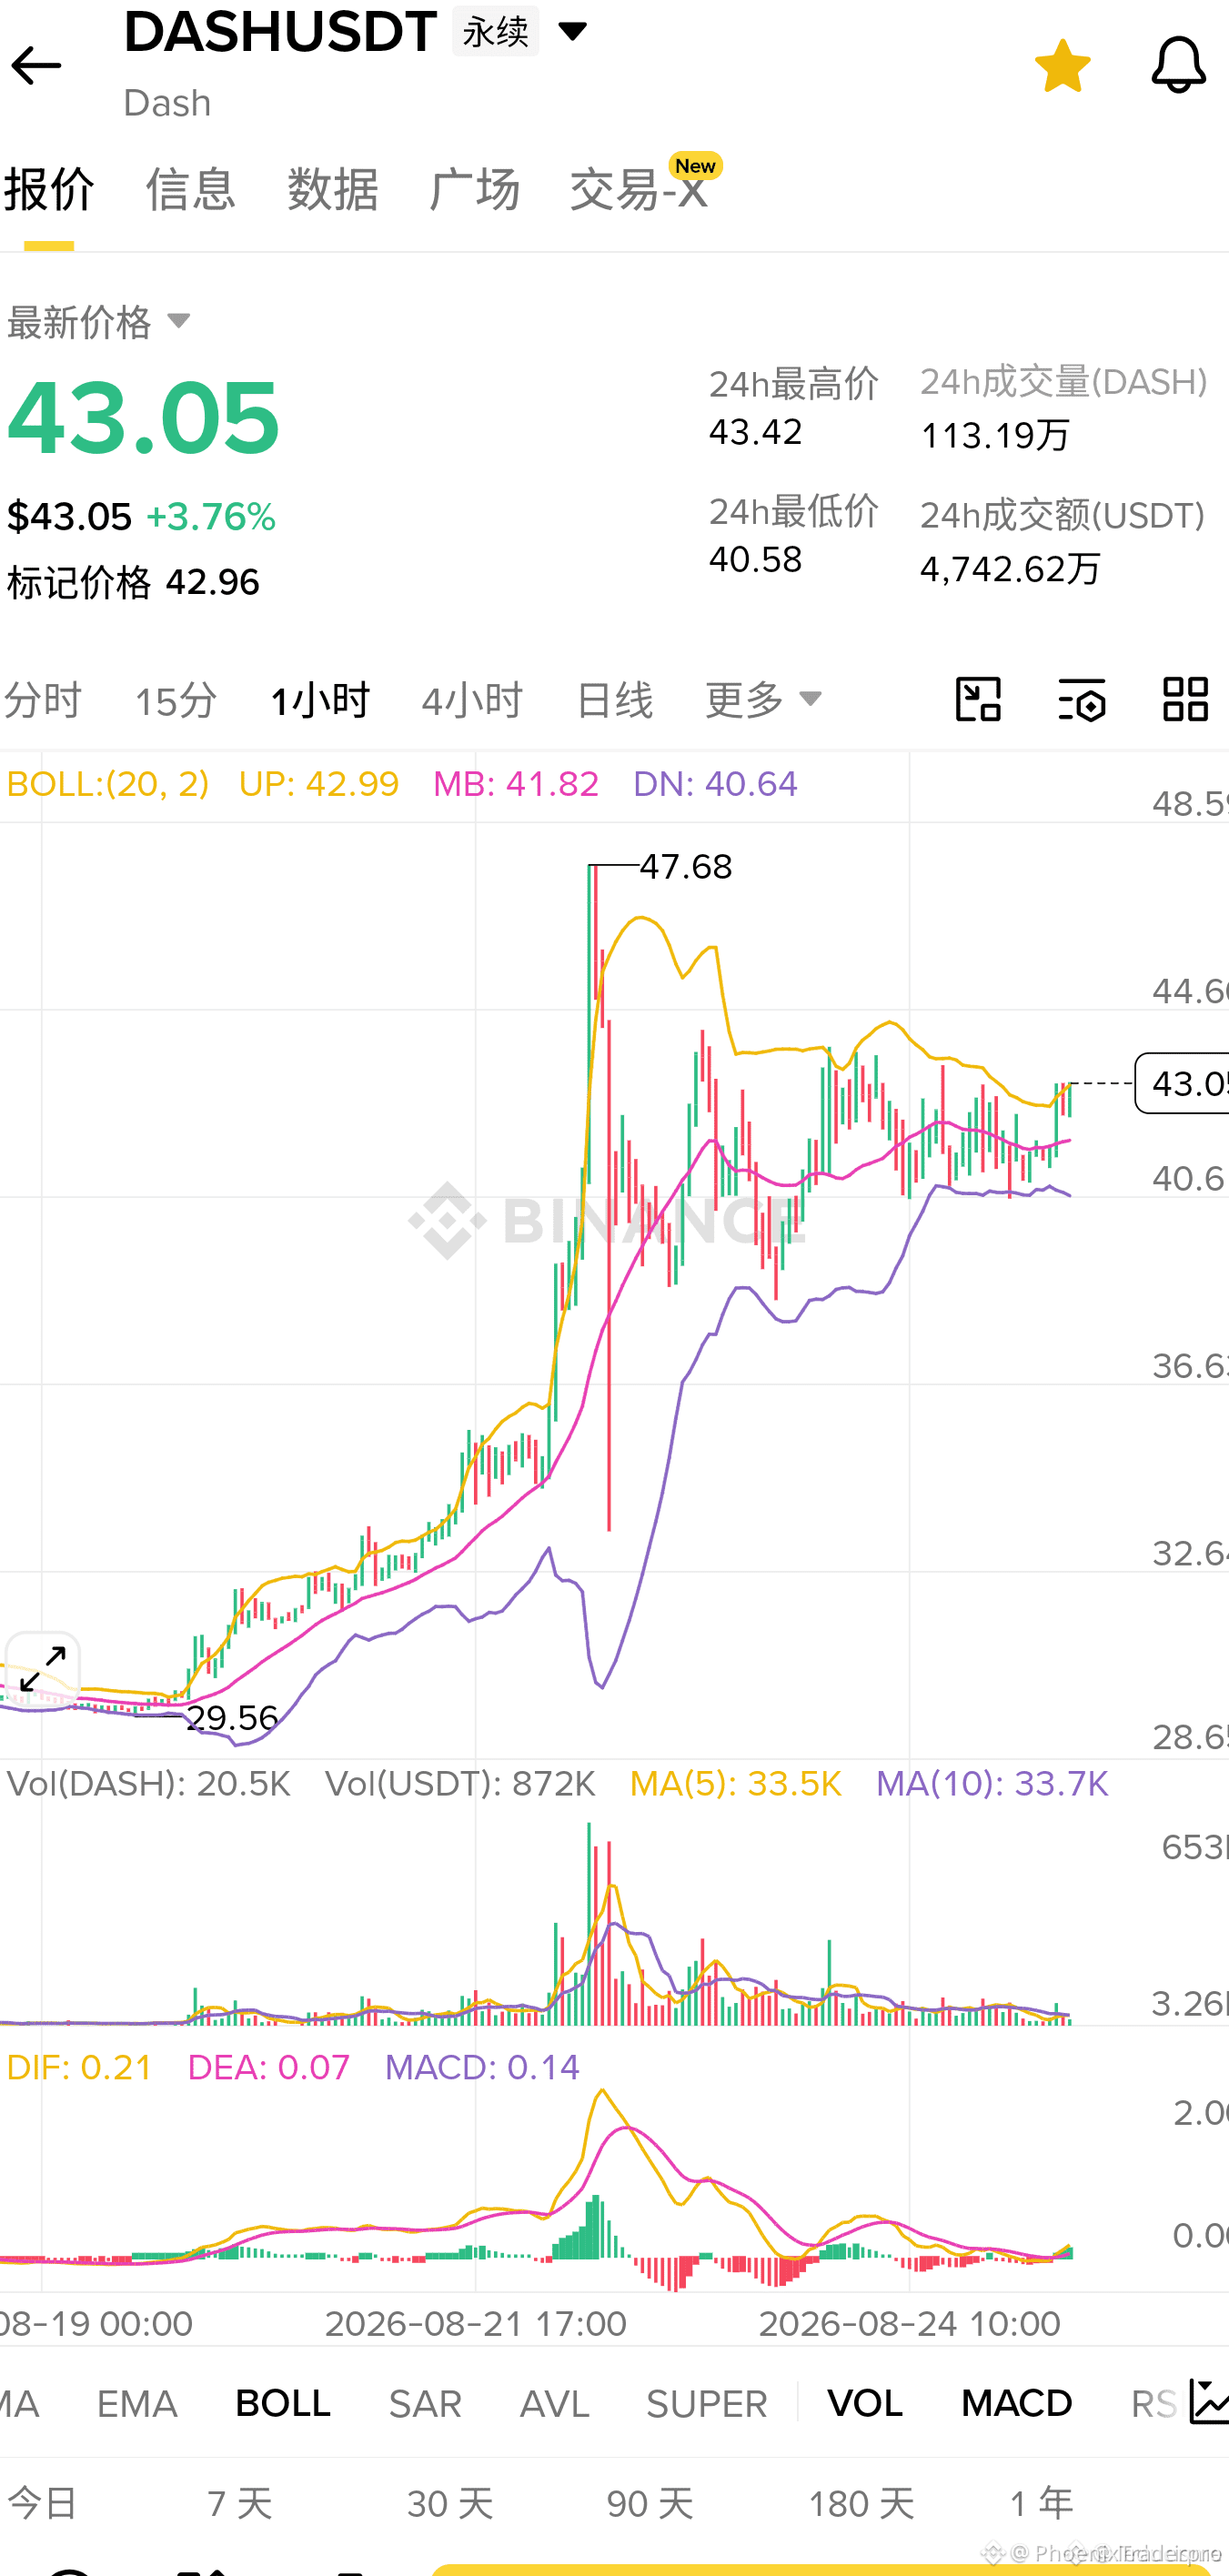
Task: Click the 24h最低价 40.58 value
Action: 756,560
